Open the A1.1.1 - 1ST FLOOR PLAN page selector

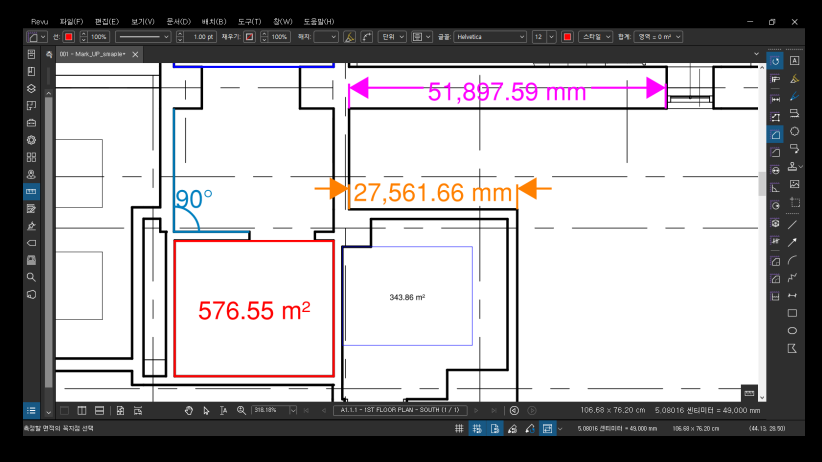coord(400,410)
